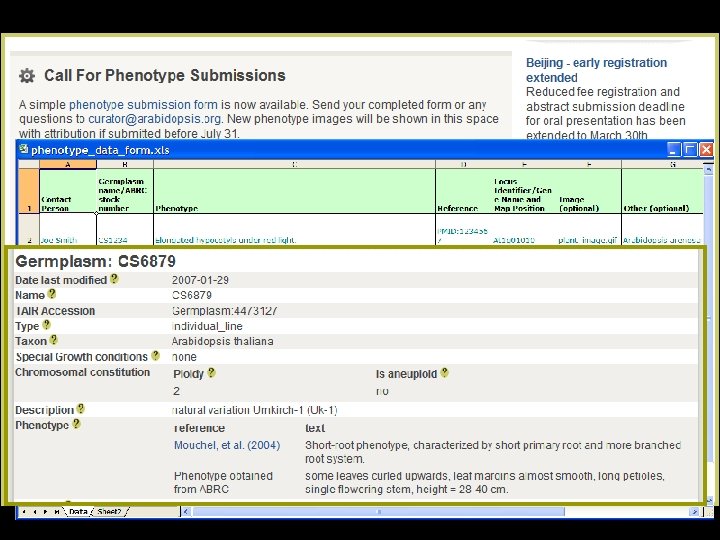The width and height of the screenshot is (720, 540).
Task: Click the plant_image.gif cell
Action: 589,230
